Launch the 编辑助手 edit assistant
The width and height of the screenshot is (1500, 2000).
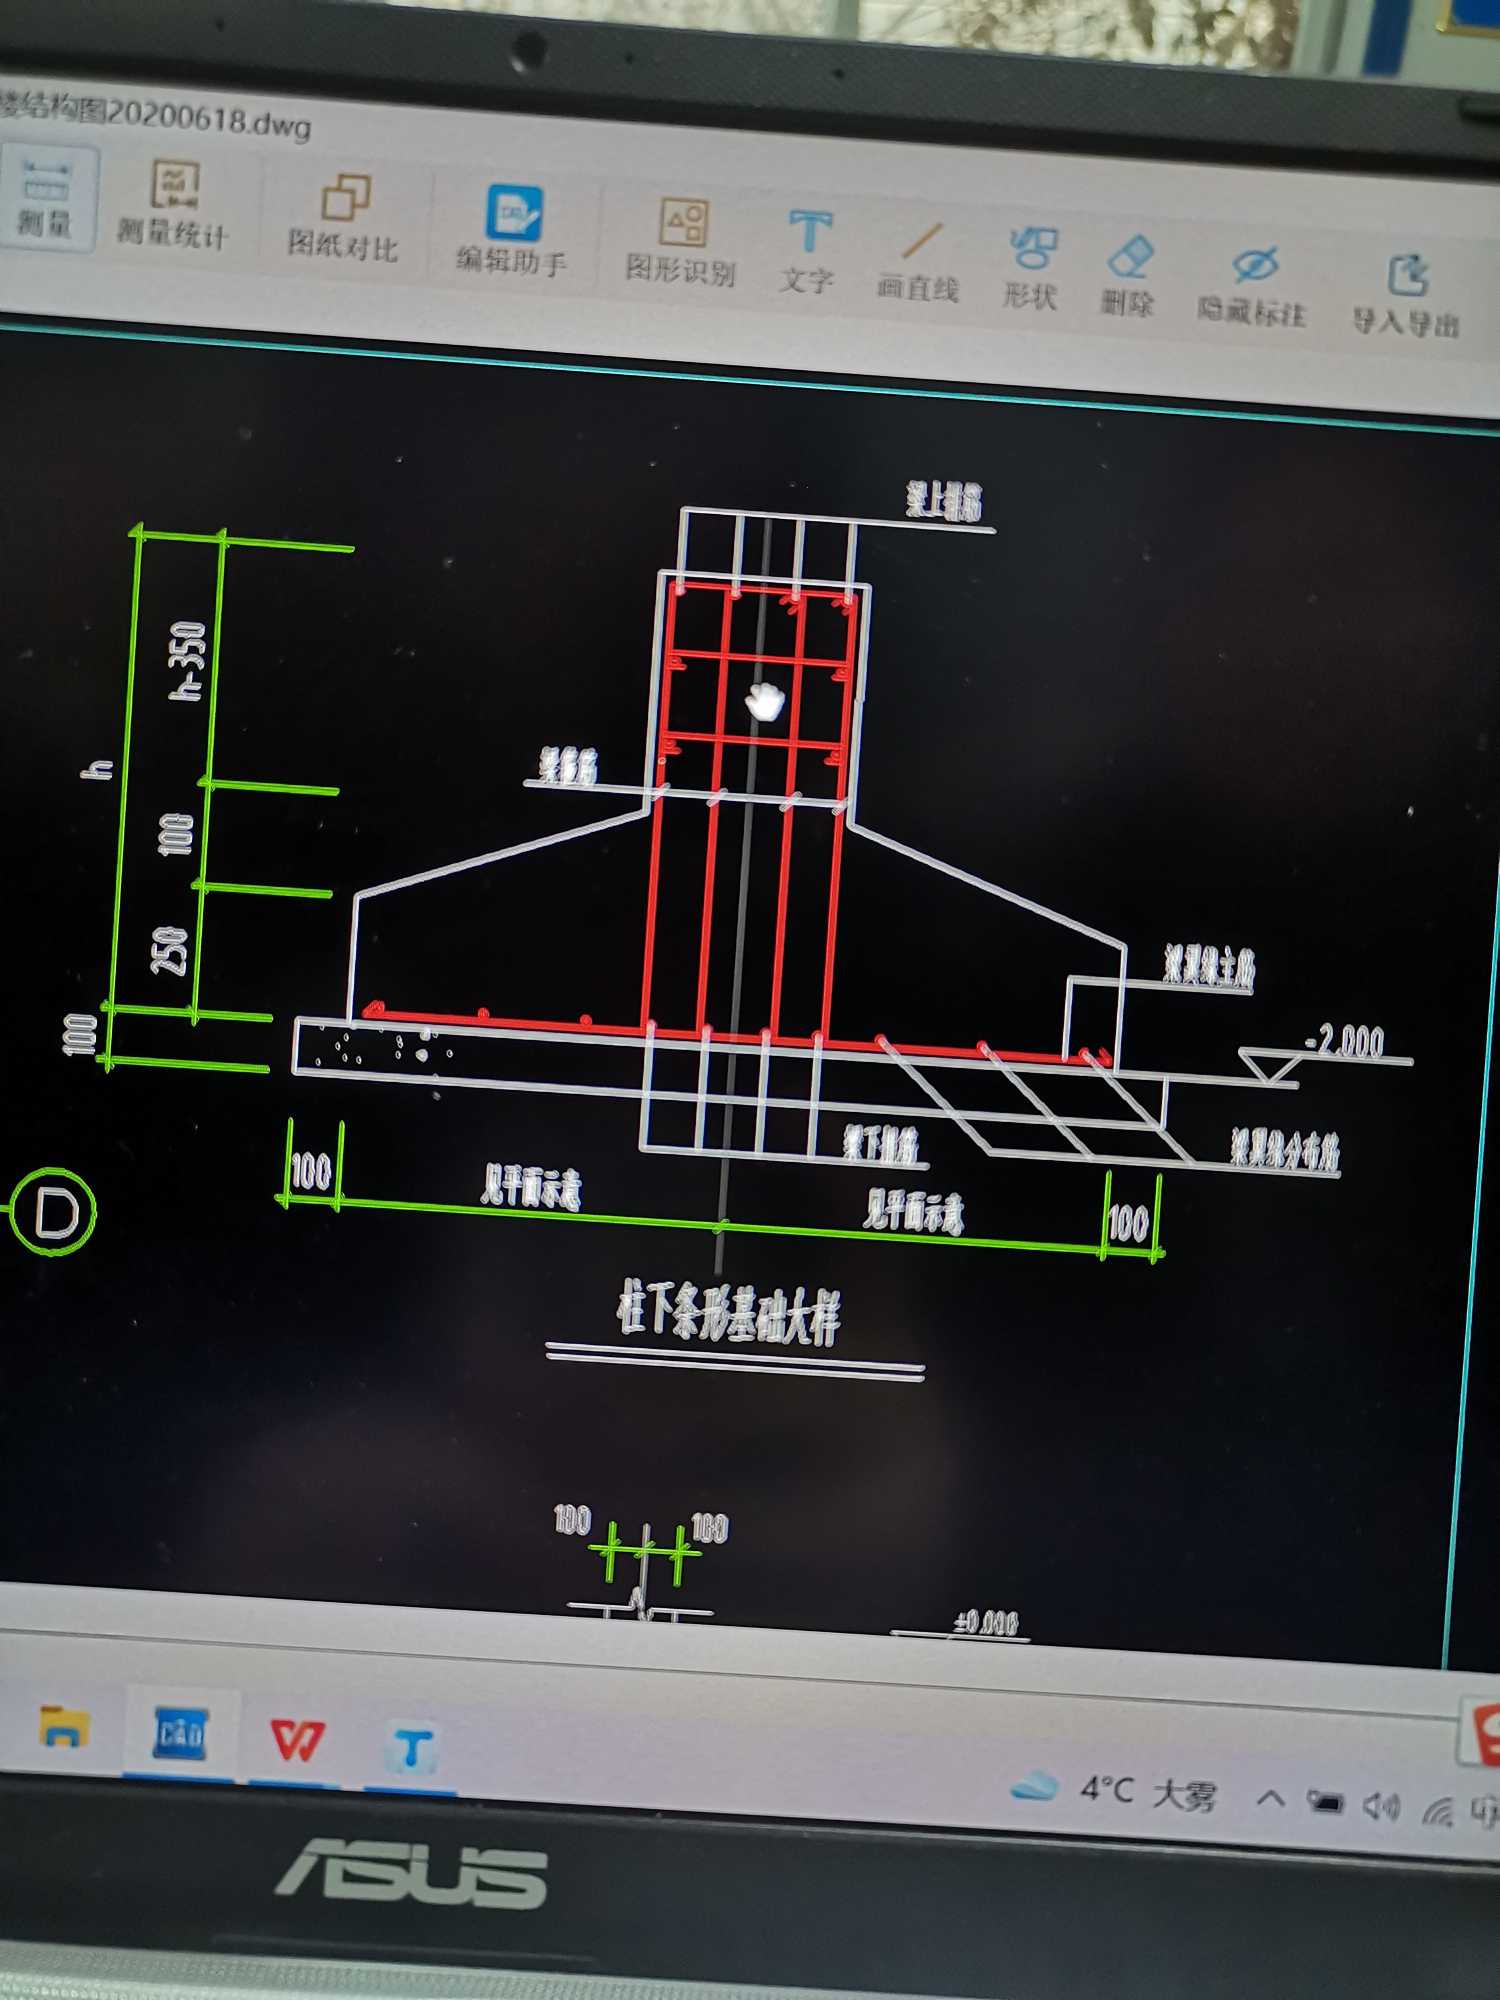(512, 231)
